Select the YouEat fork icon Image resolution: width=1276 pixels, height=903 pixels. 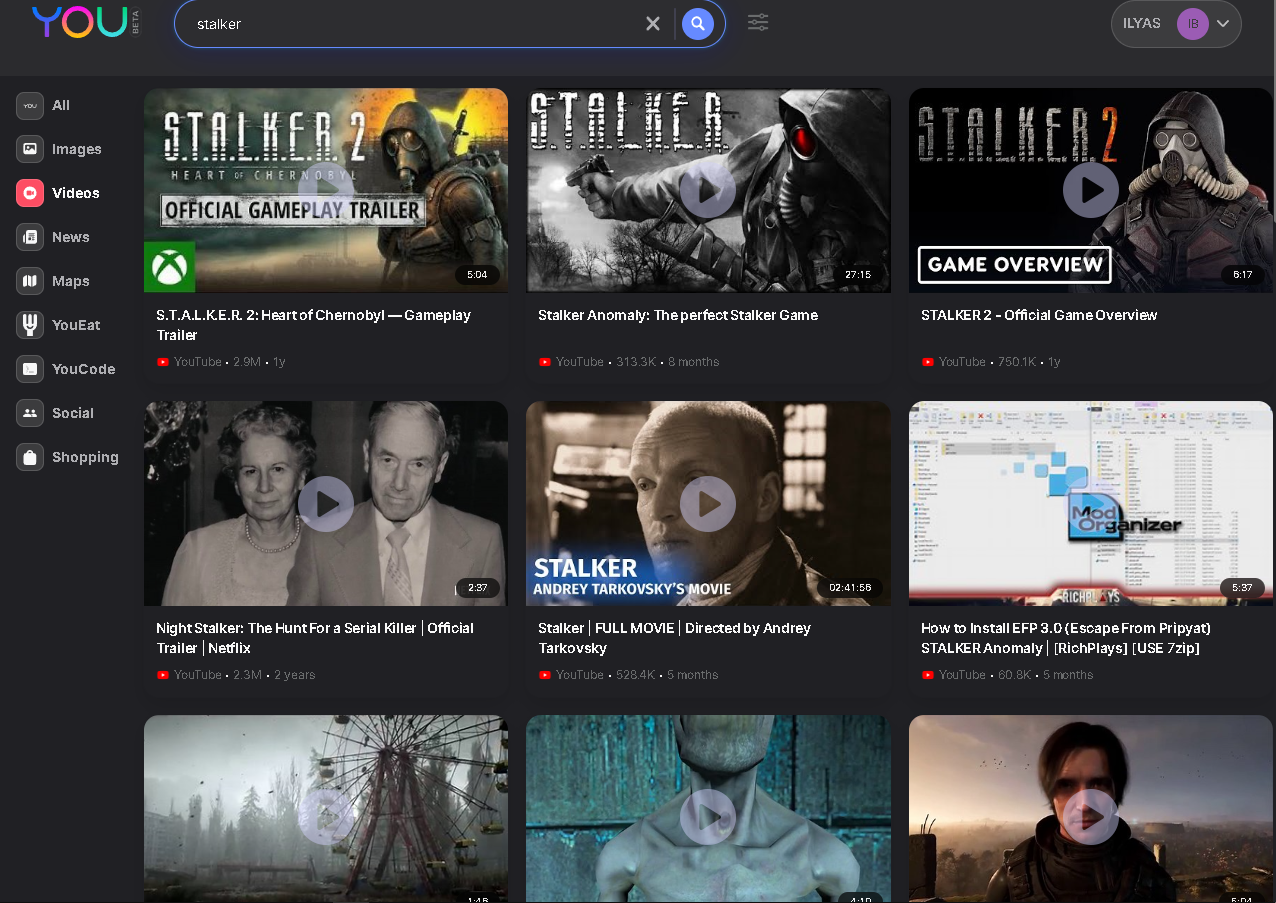coord(30,325)
